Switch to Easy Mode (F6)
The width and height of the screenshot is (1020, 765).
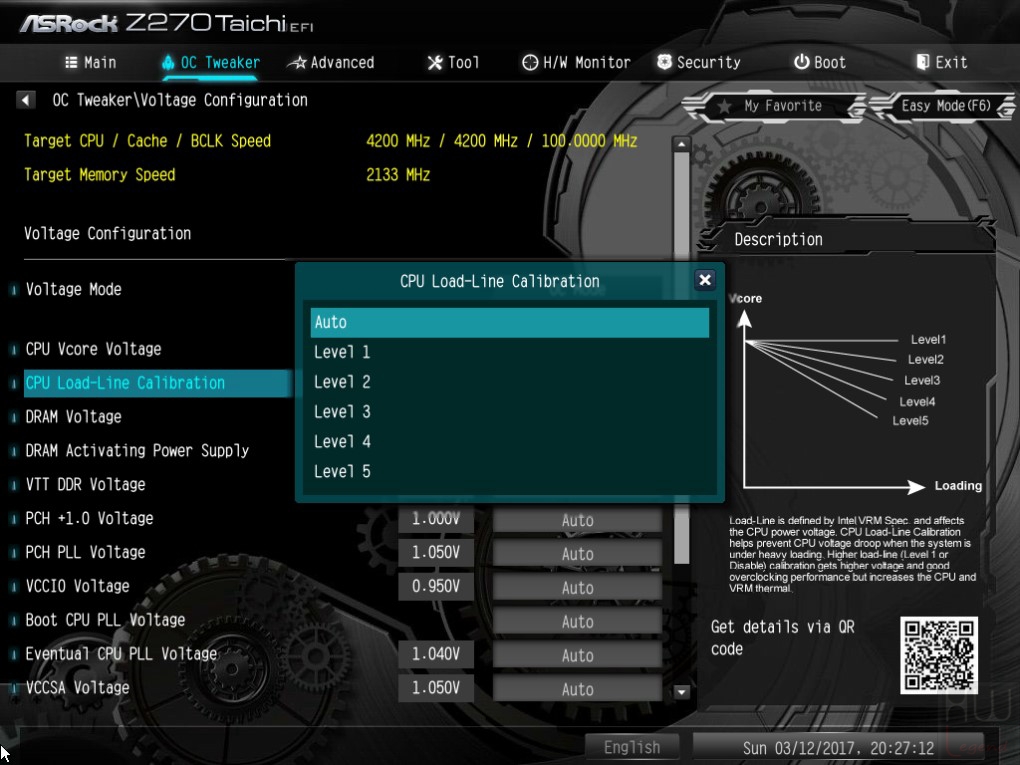(945, 106)
